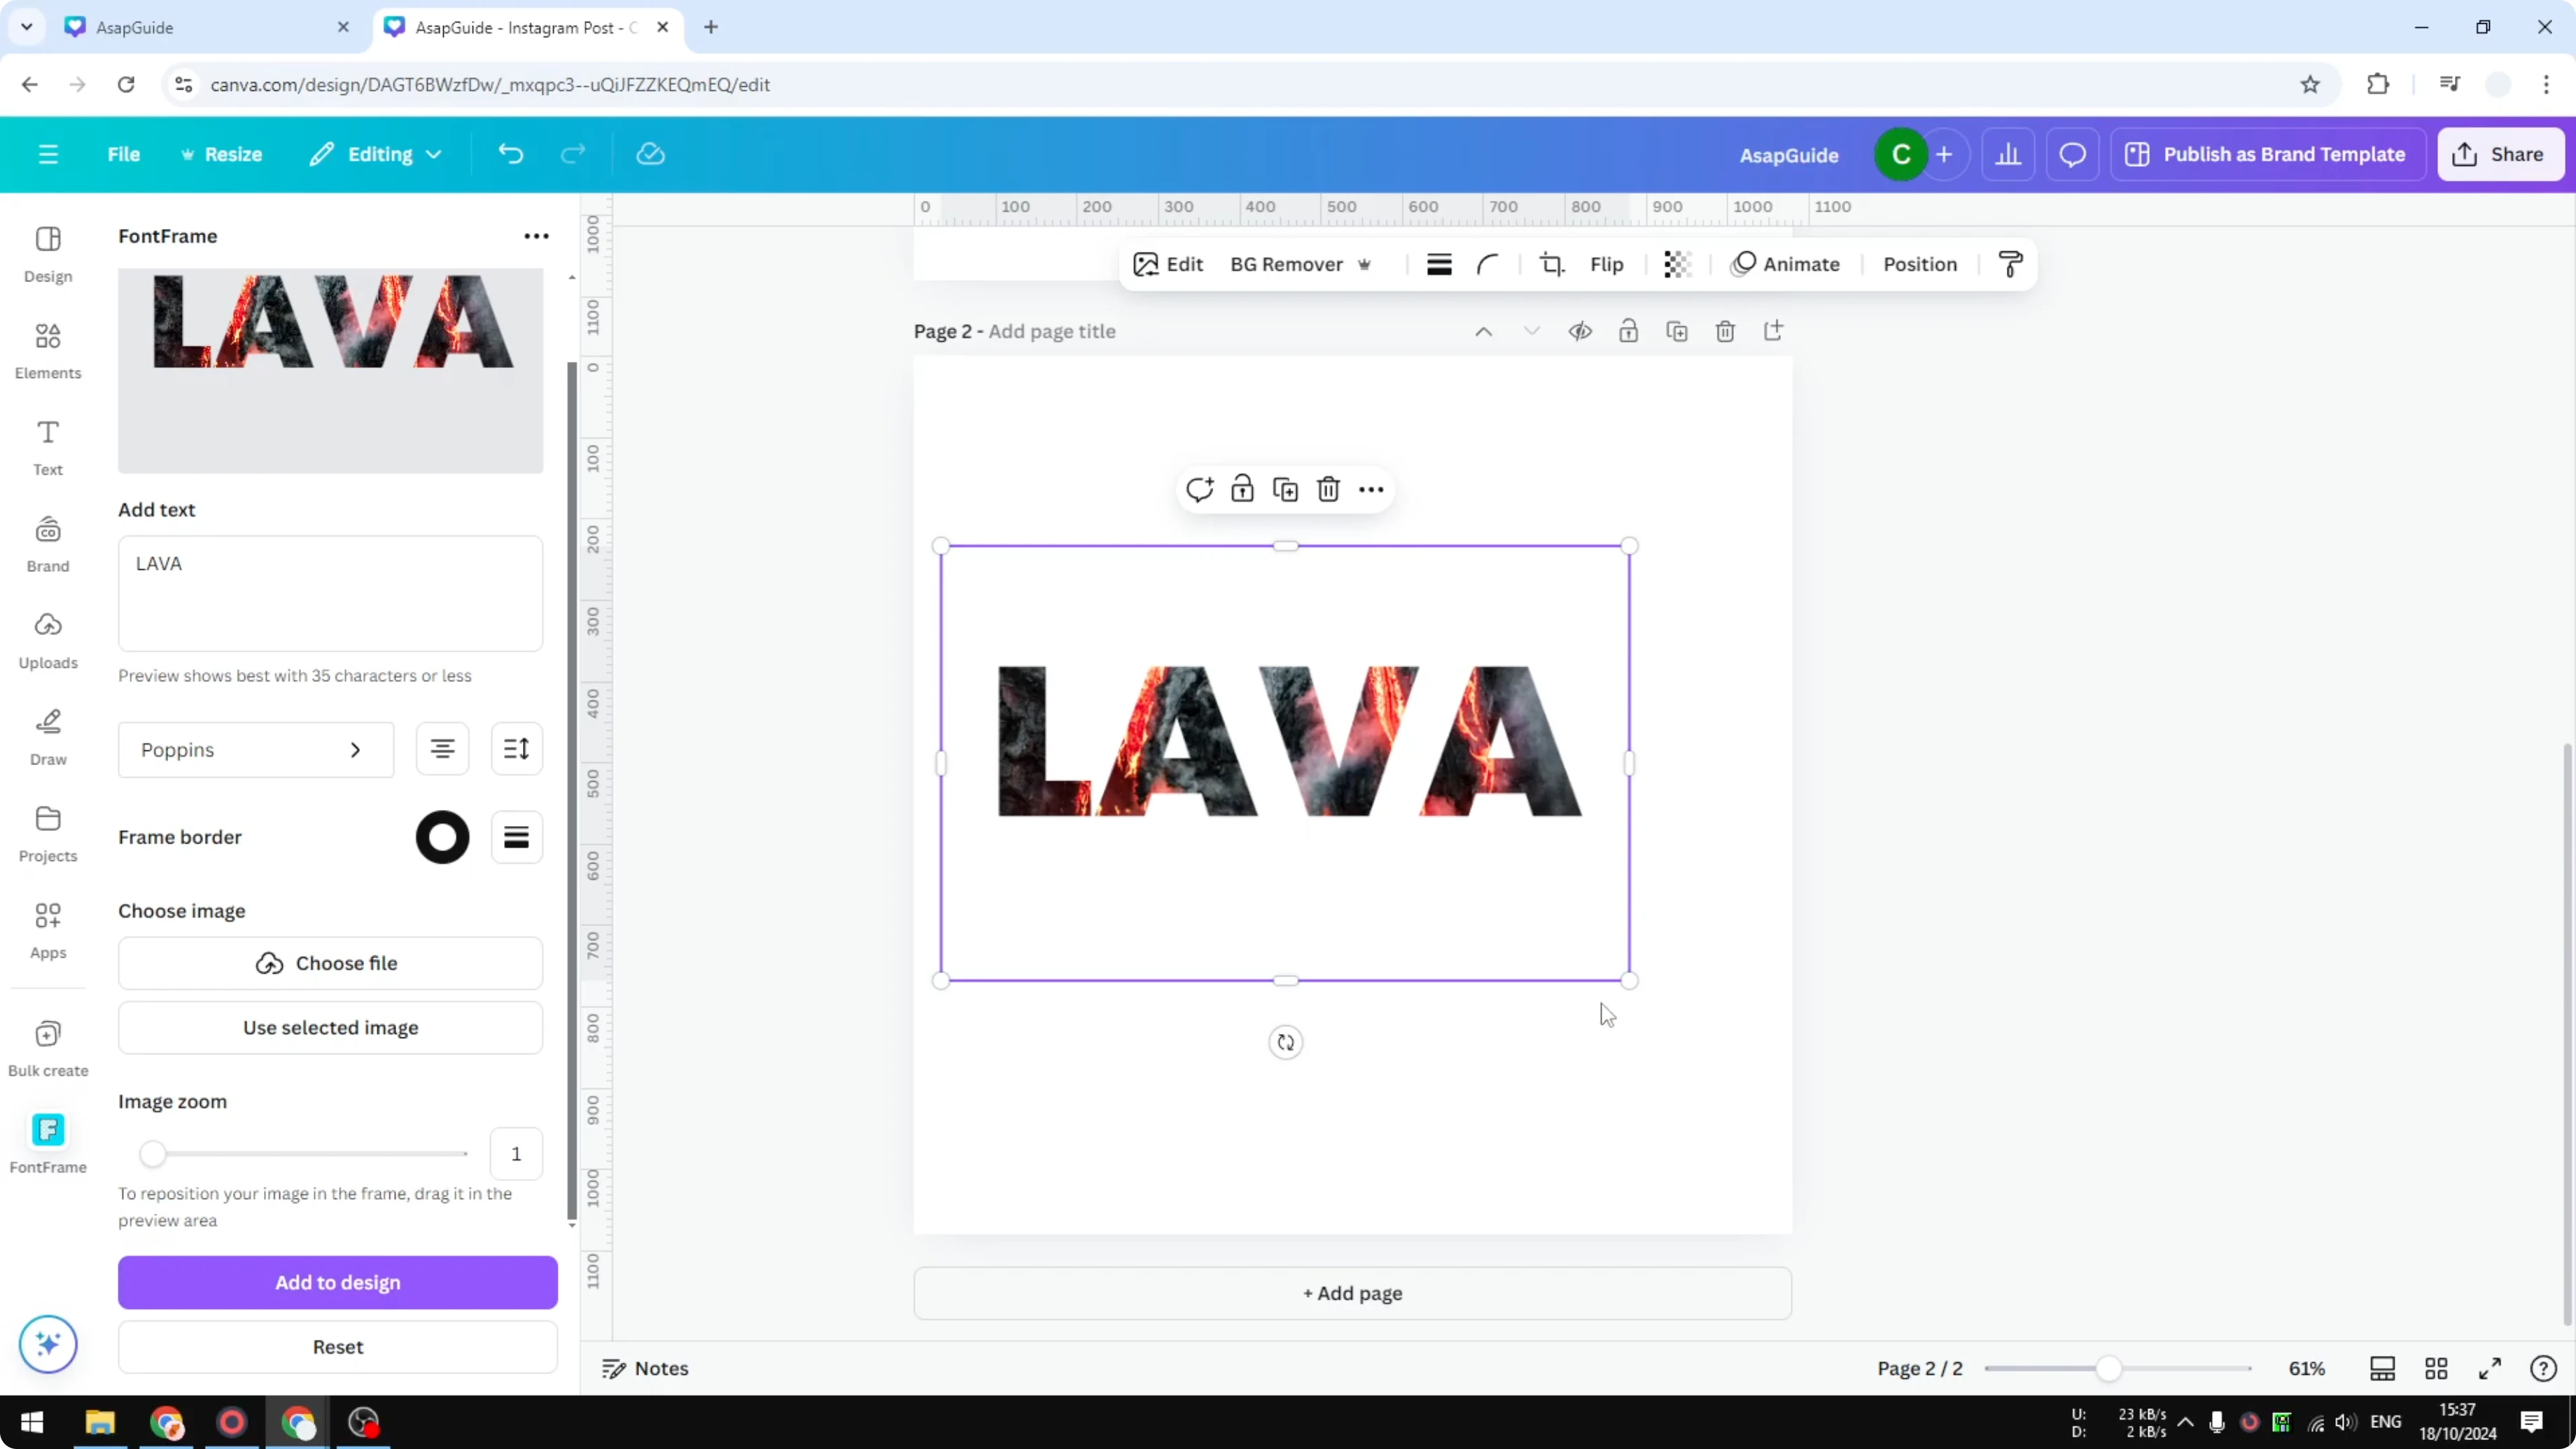2576x1449 pixels.
Task: Open the File menu
Action: [124, 154]
